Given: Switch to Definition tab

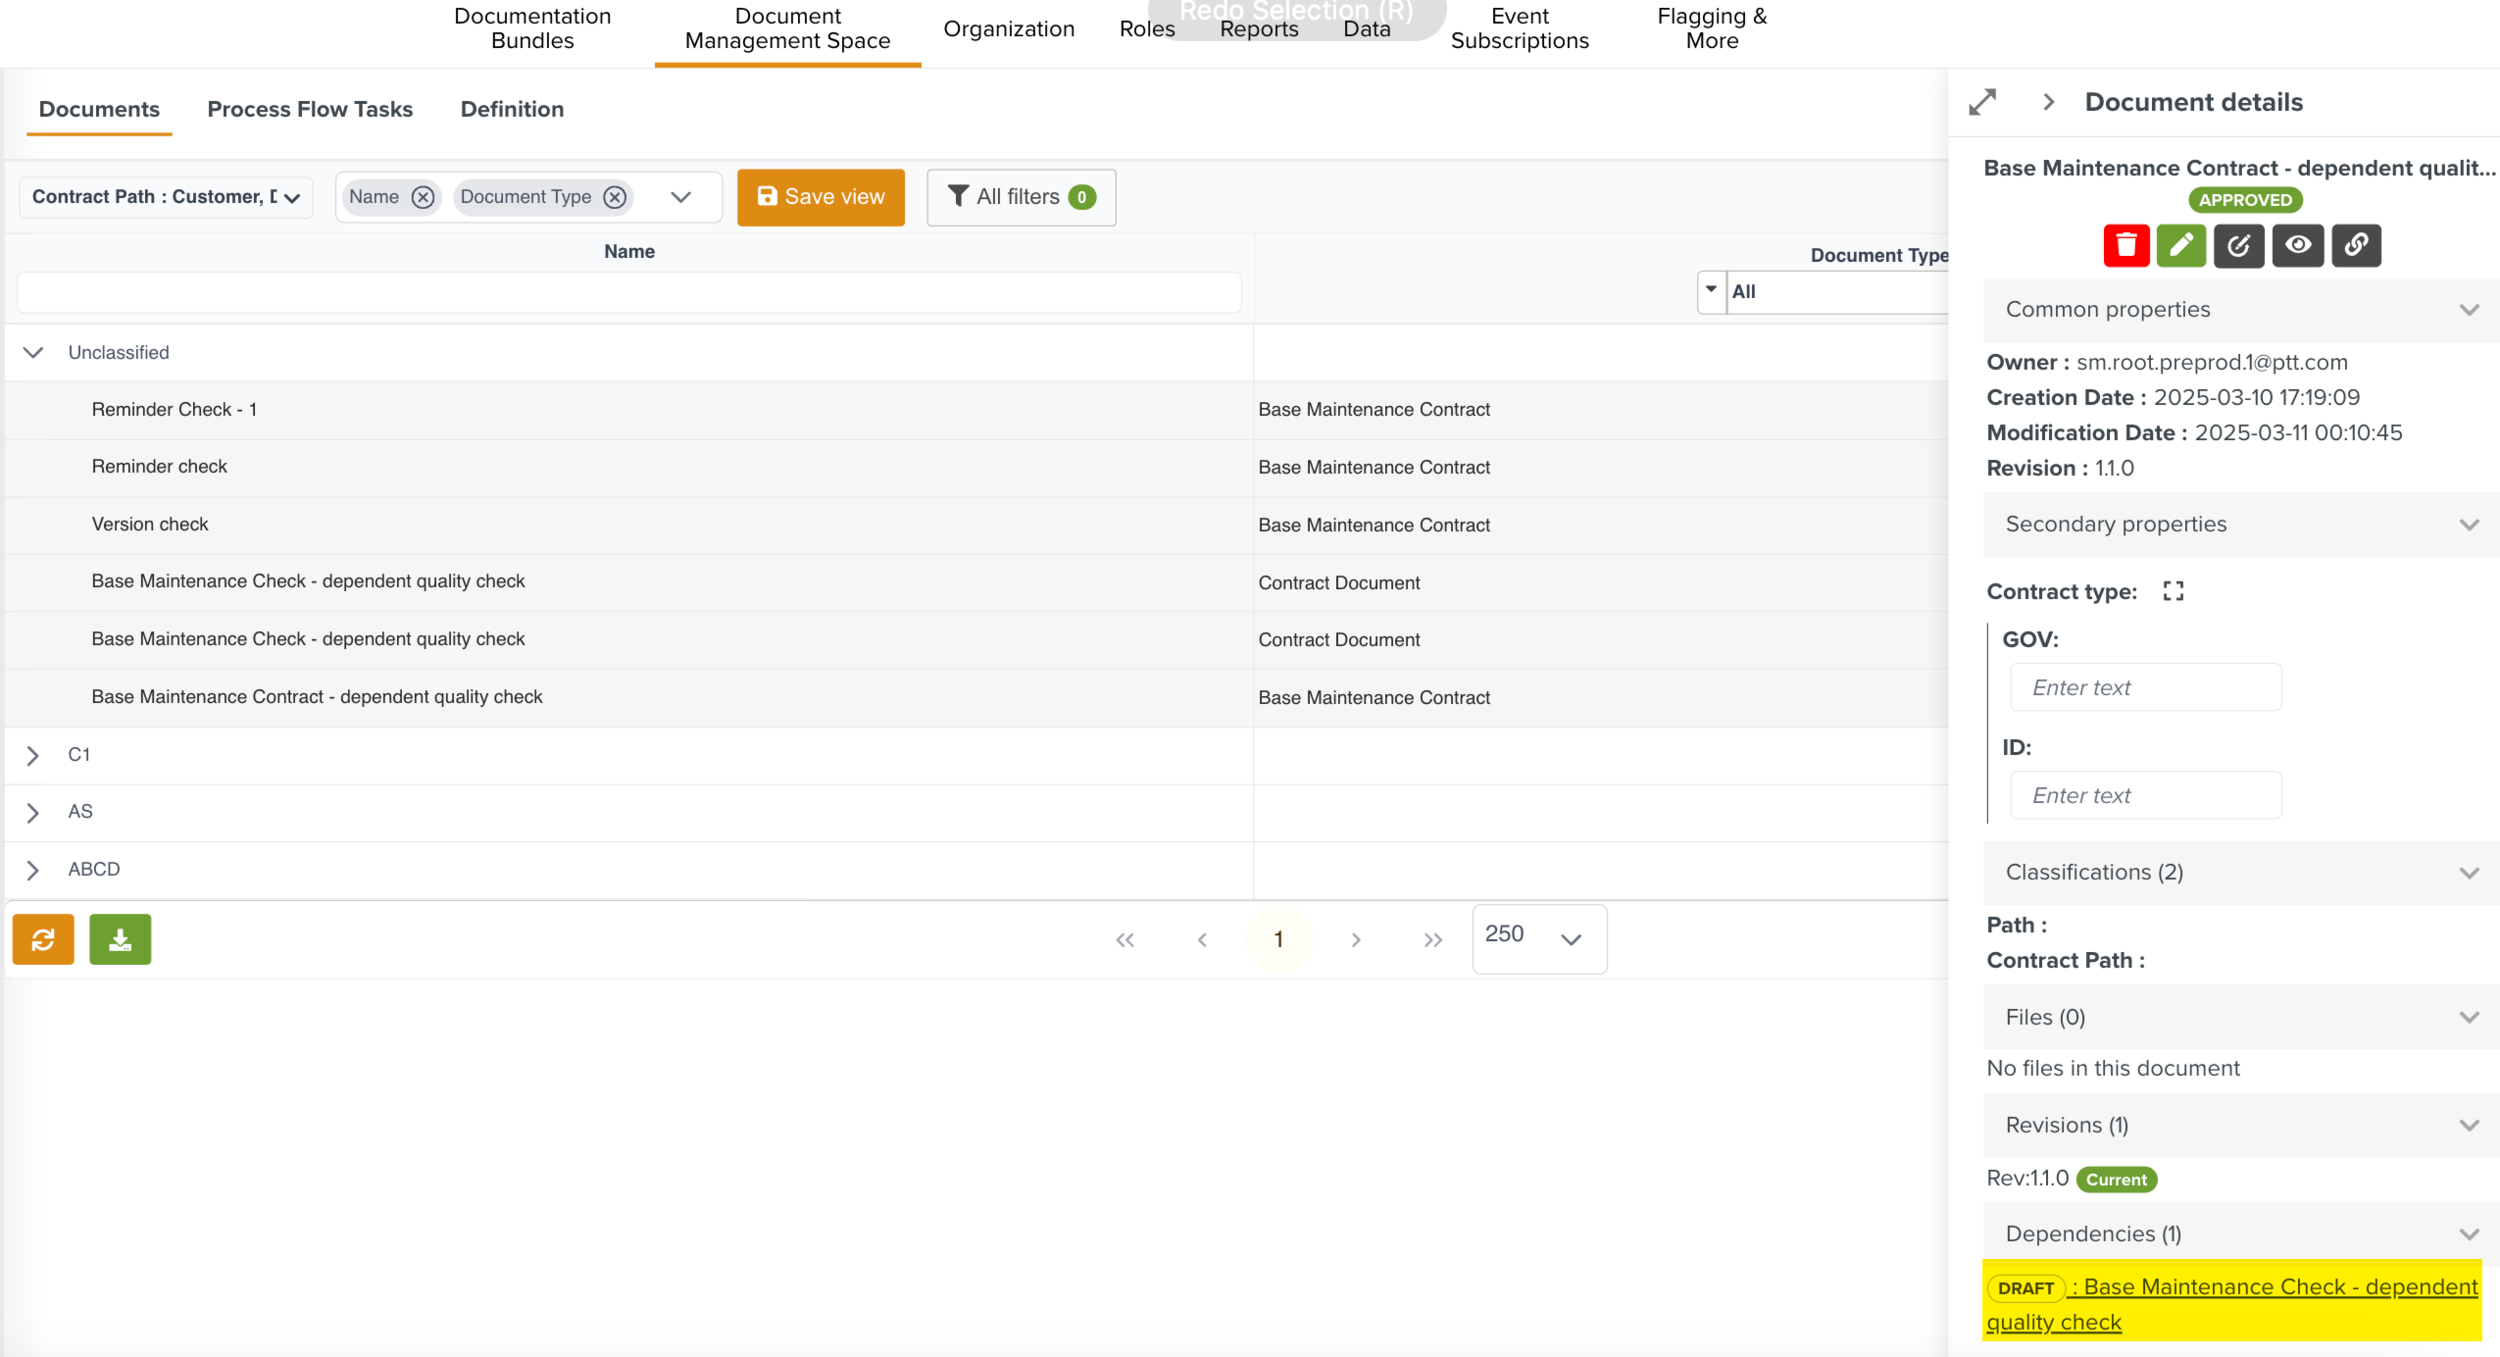Looking at the screenshot, I should [x=512, y=109].
